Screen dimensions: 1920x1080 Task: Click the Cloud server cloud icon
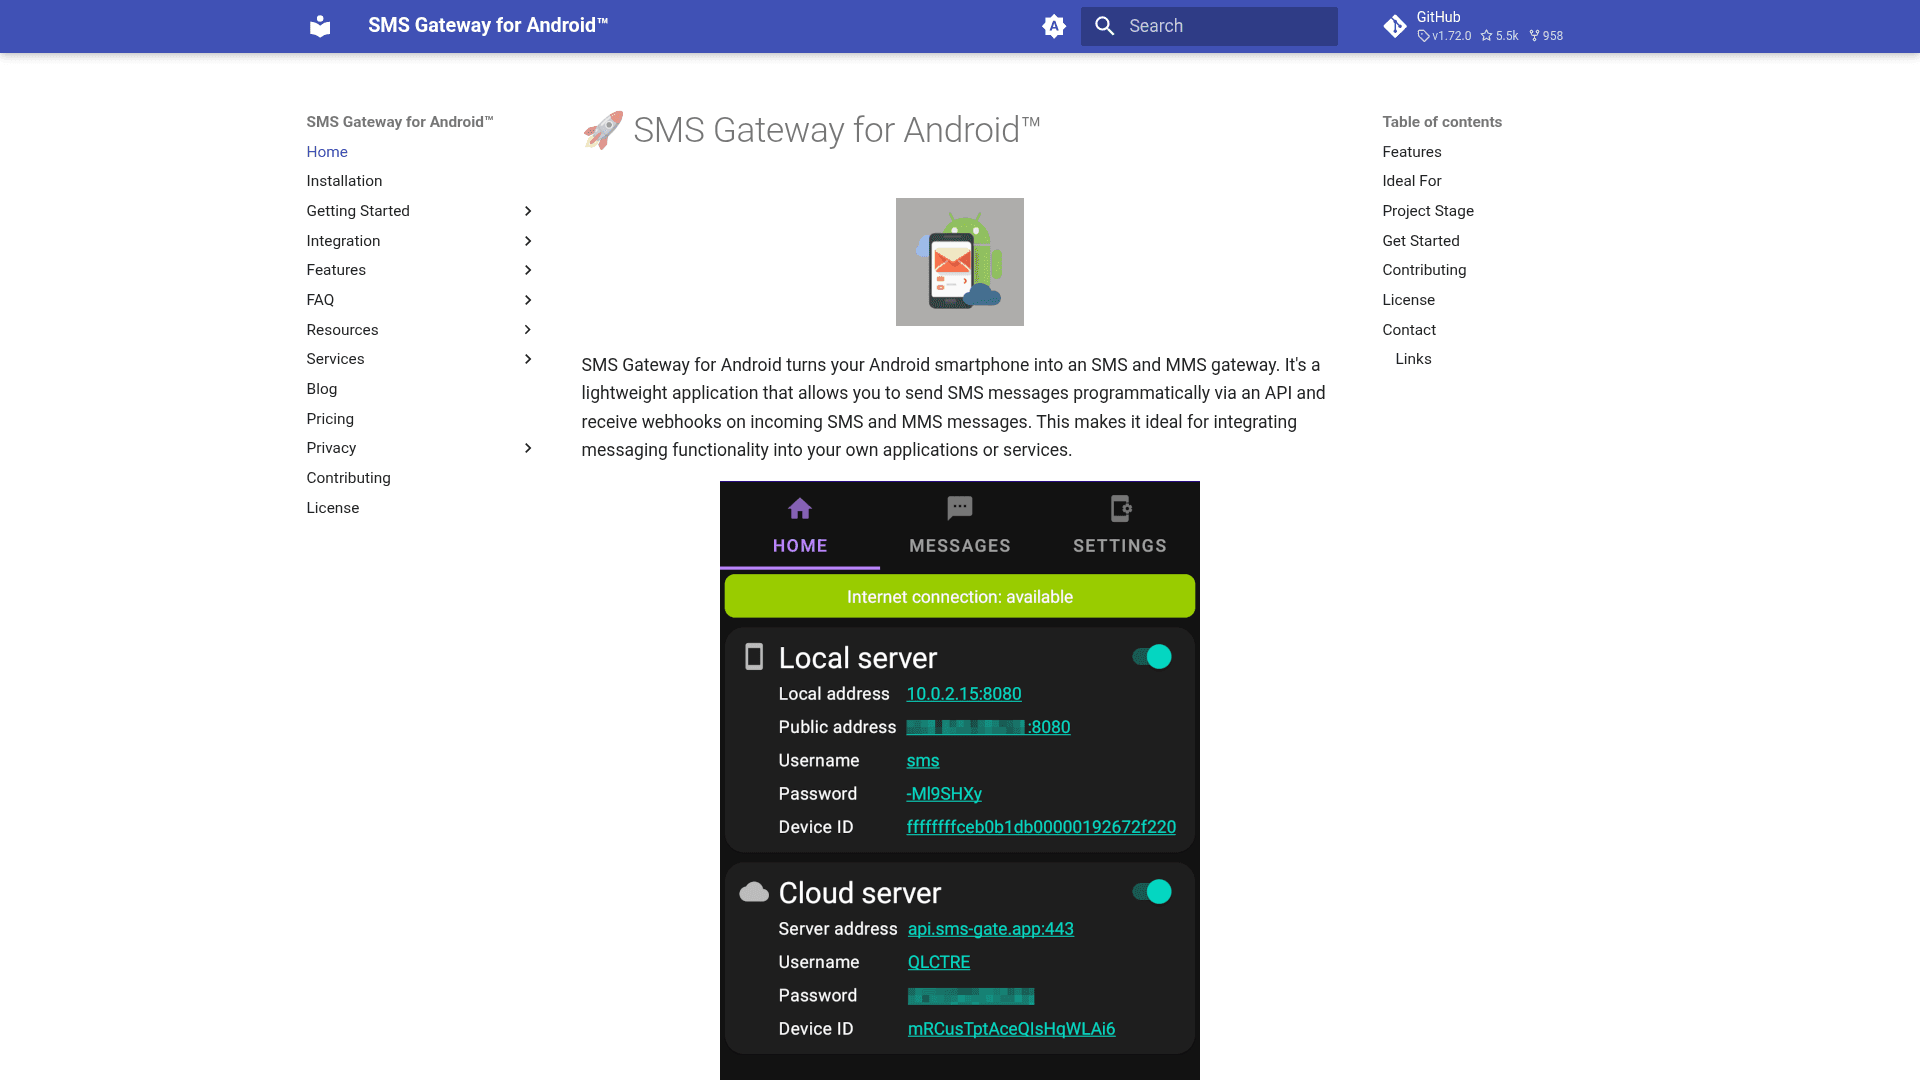click(x=754, y=892)
